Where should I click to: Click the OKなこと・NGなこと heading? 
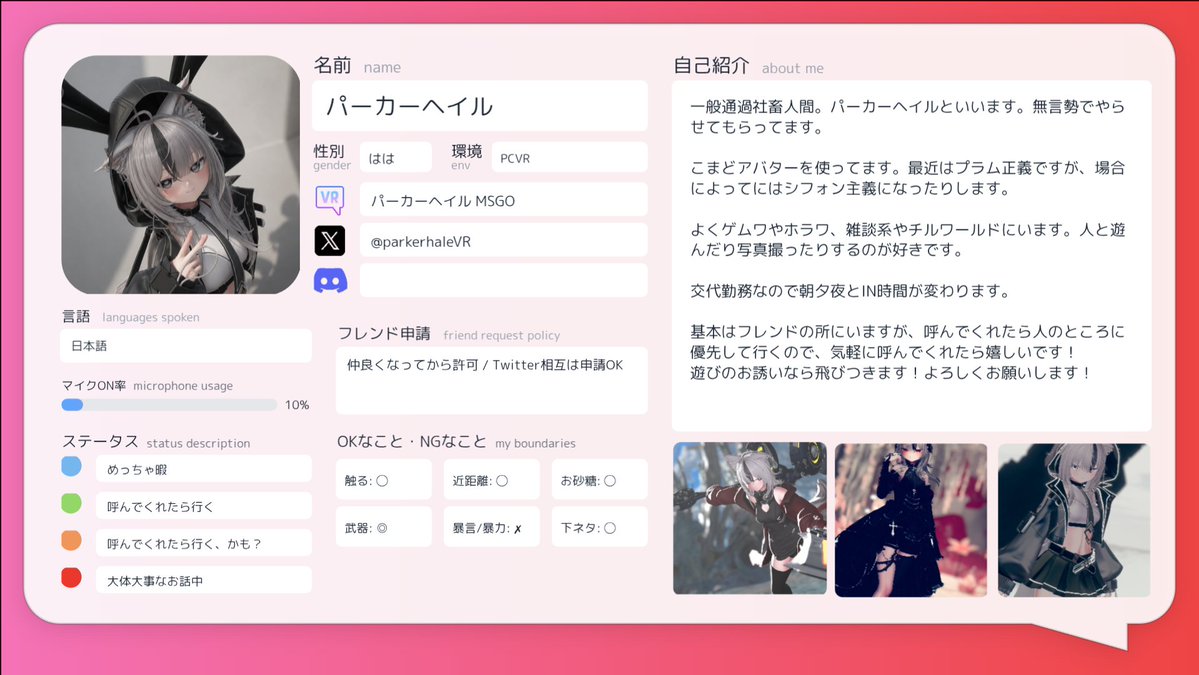tap(411, 441)
